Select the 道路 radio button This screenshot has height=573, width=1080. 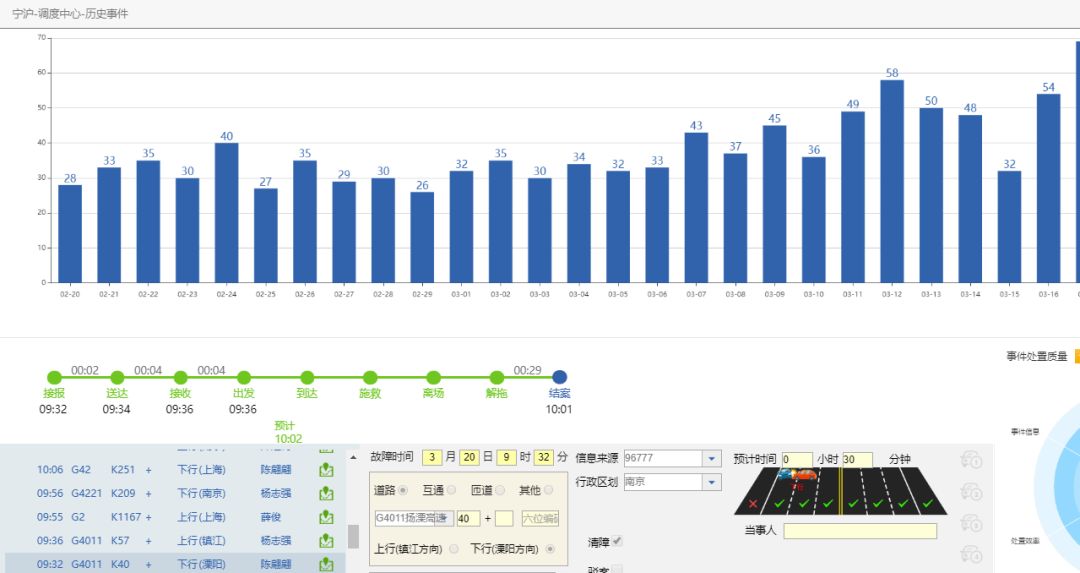(x=404, y=490)
